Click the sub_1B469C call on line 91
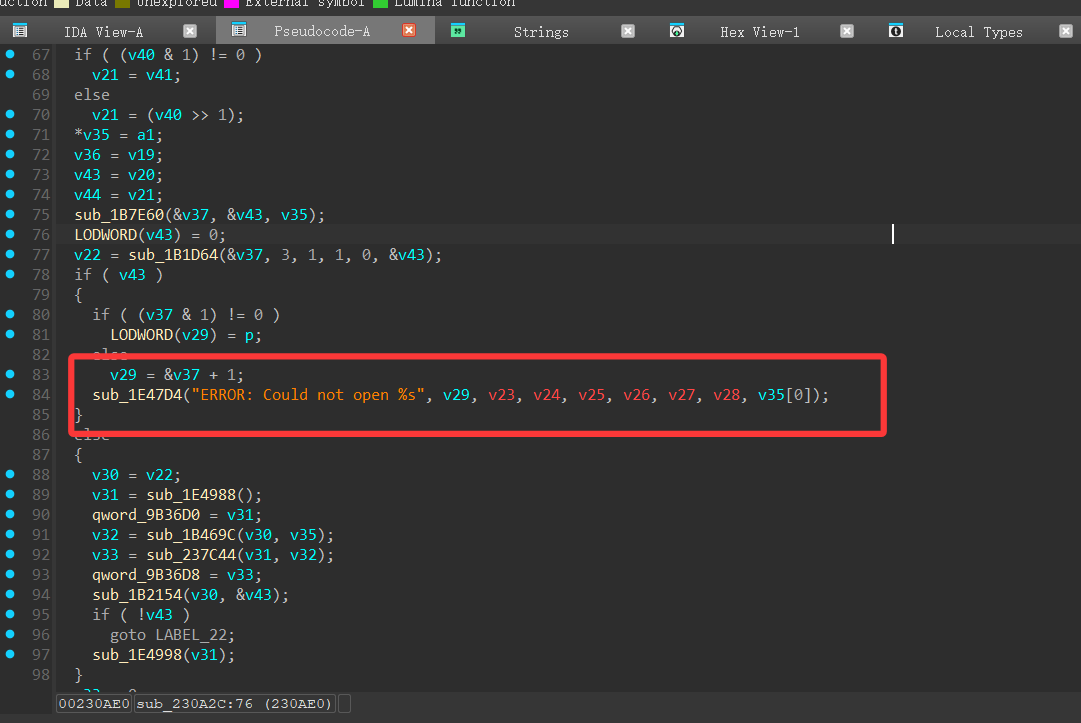Screen dimensions: 1081x723 coord(191,535)
